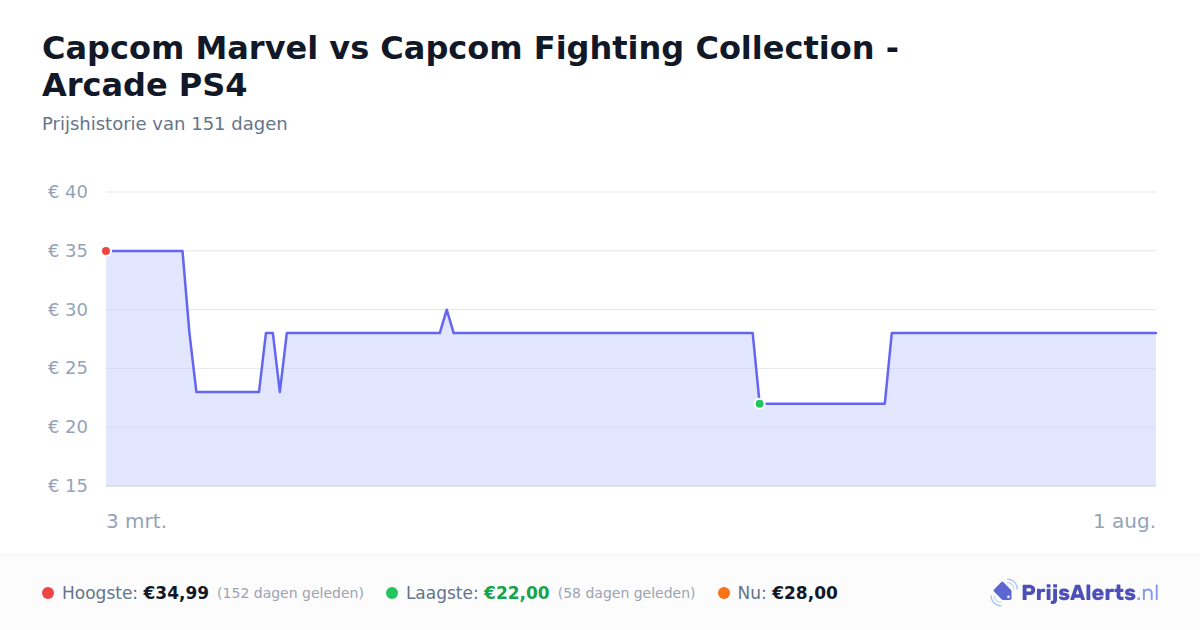Click the PrijsAlerts price tag logo icon

[1003, 593]
